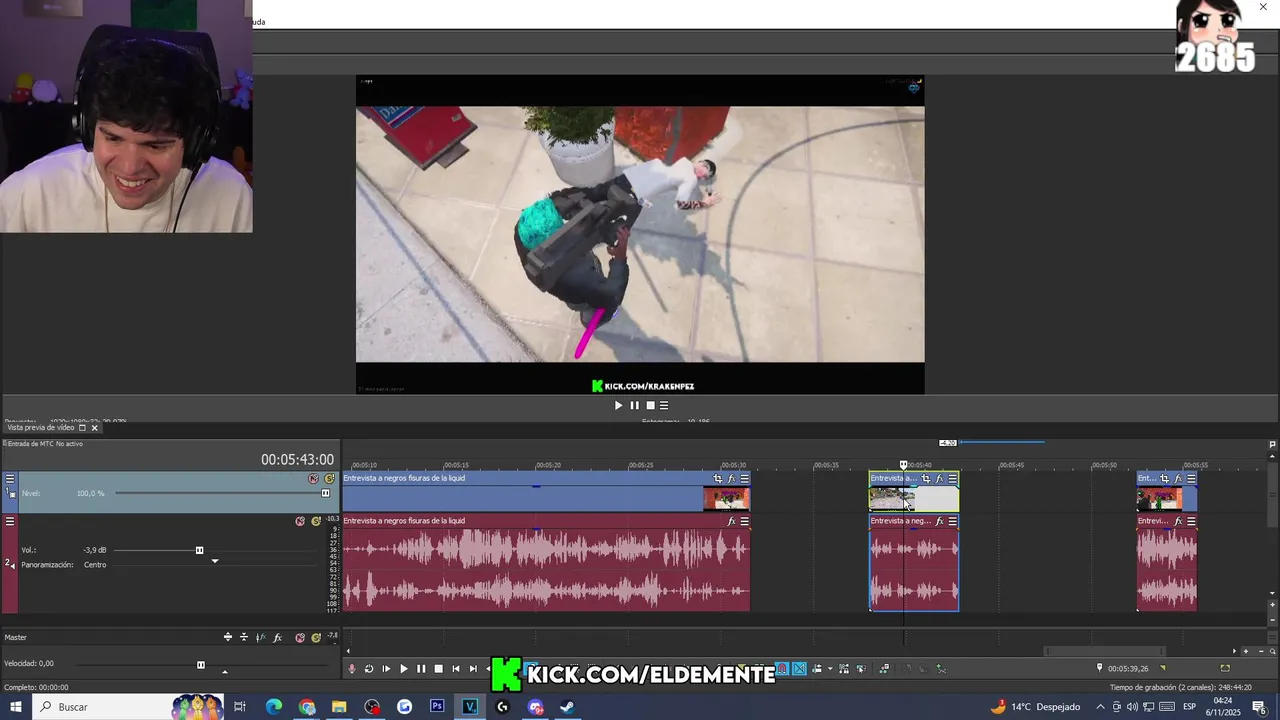
Task: Open event FX on the rightmost audio clip
Action: point(1178,521)
